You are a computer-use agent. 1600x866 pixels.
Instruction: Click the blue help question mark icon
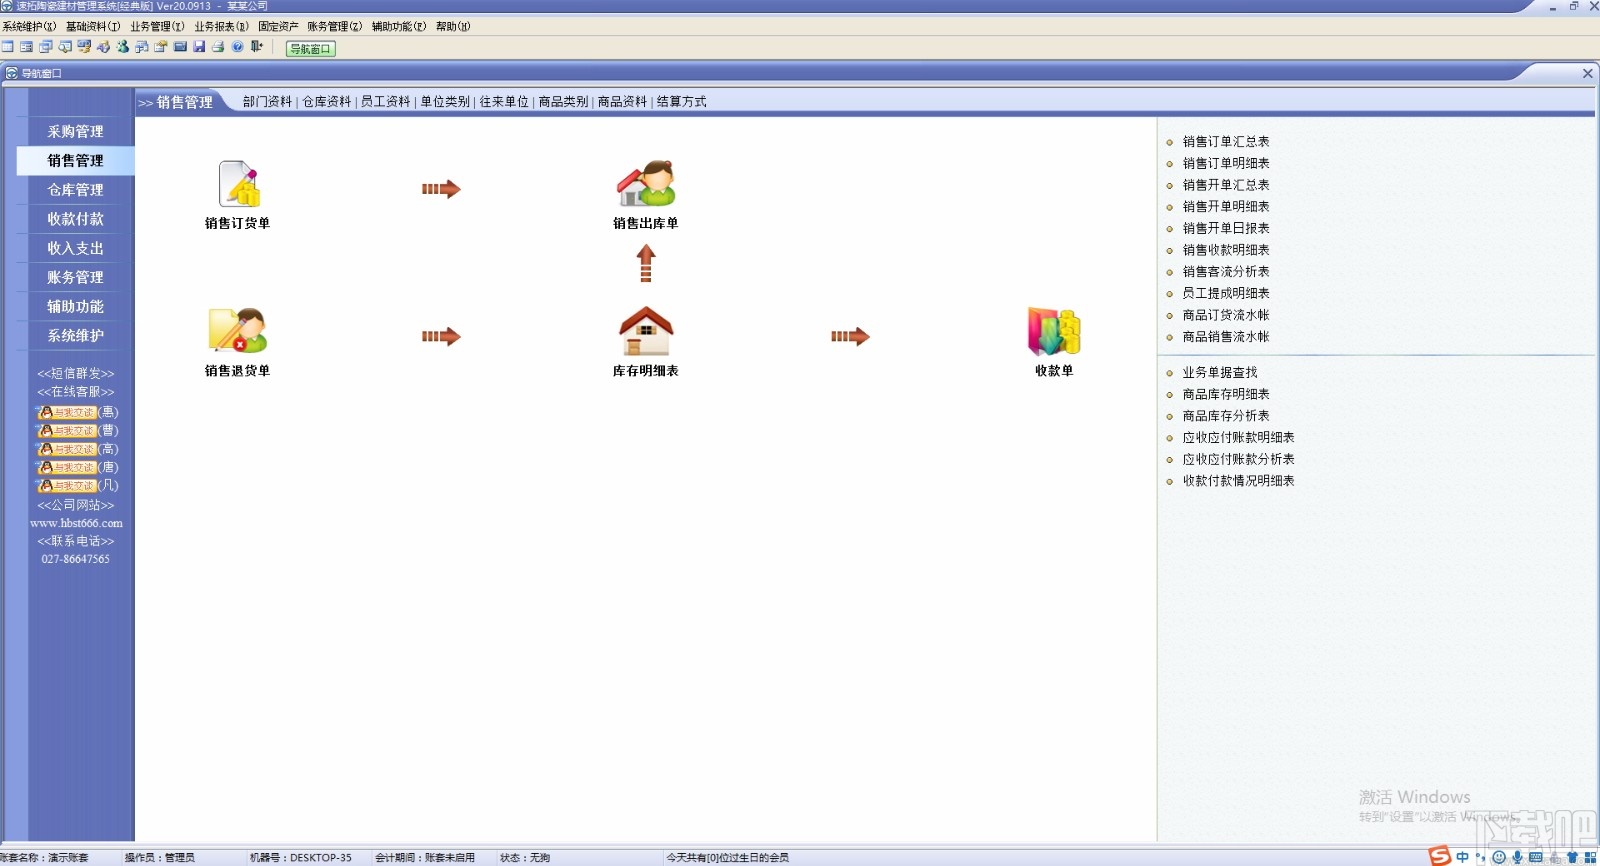pyautogui.click(x=237, y=47)
